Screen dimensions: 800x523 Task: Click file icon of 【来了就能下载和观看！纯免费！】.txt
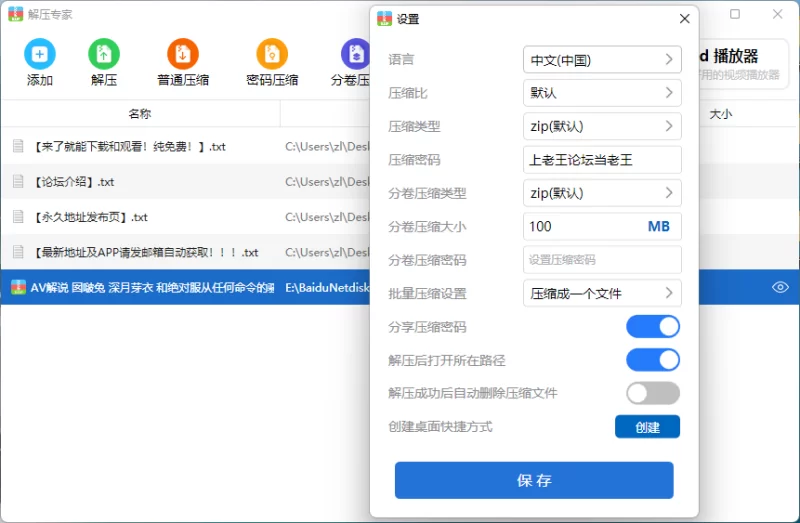point(18,146)
